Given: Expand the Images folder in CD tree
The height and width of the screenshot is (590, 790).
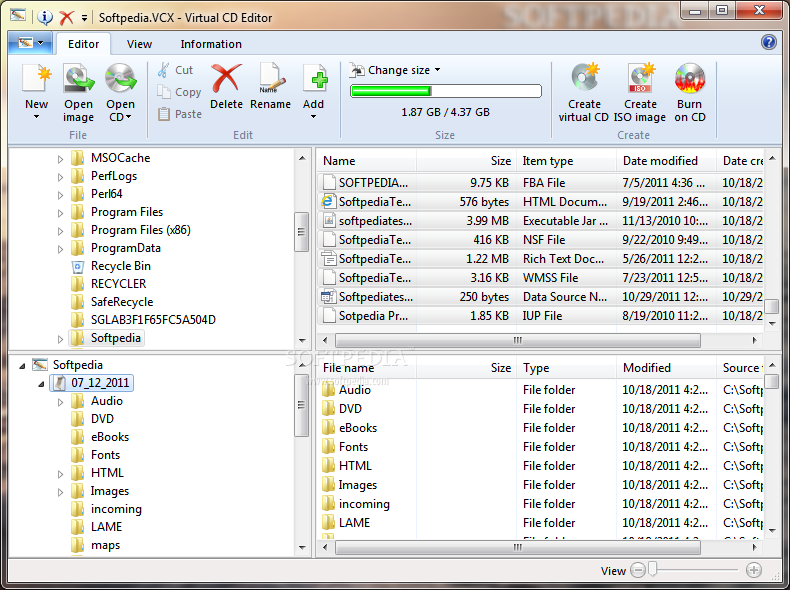Looking at the screenshot, I should [x=60, y=492].
